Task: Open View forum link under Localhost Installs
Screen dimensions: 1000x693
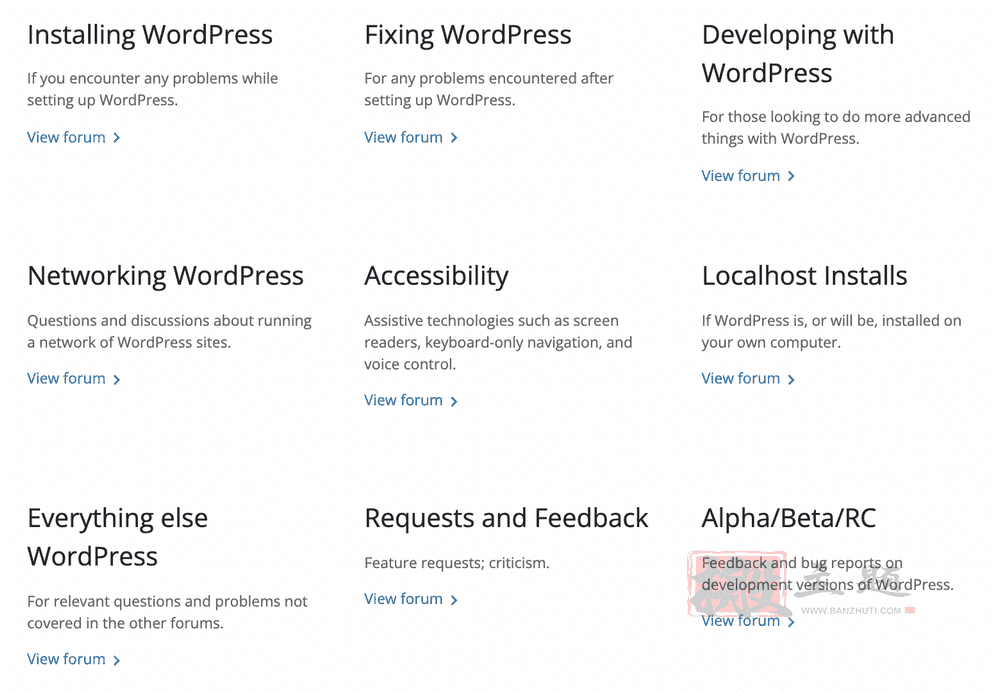Action: pos(748,379)
